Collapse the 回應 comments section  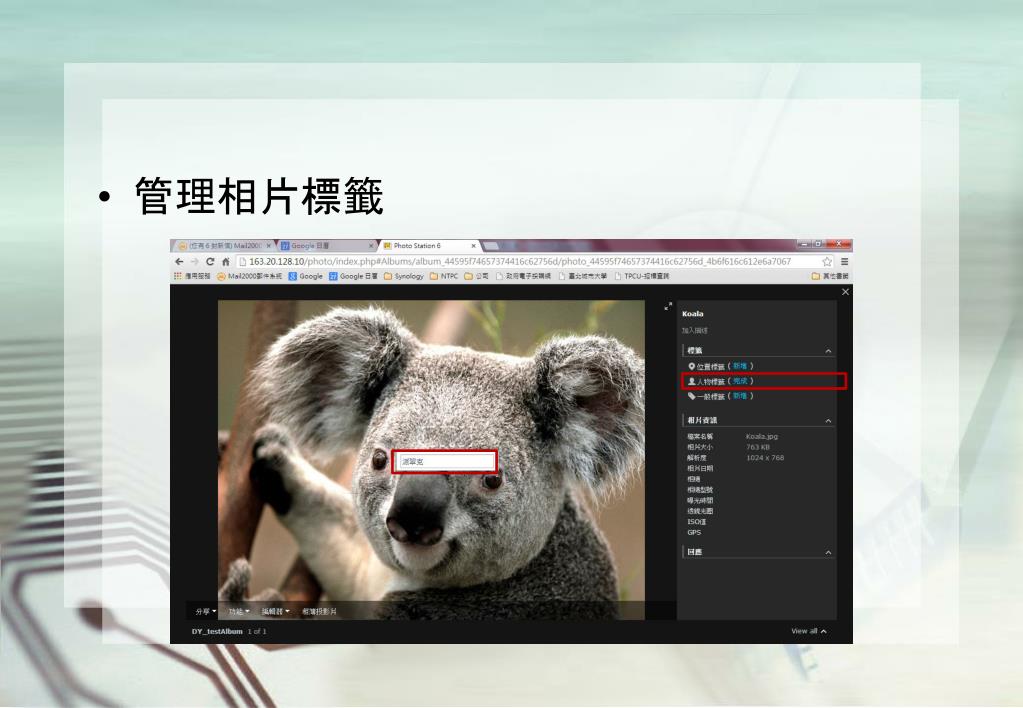829,553
